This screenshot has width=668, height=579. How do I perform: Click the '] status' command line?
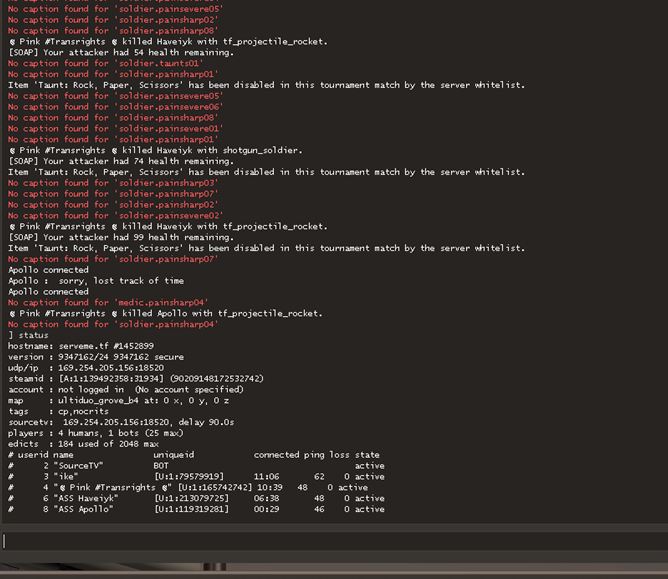coord(28,335)
